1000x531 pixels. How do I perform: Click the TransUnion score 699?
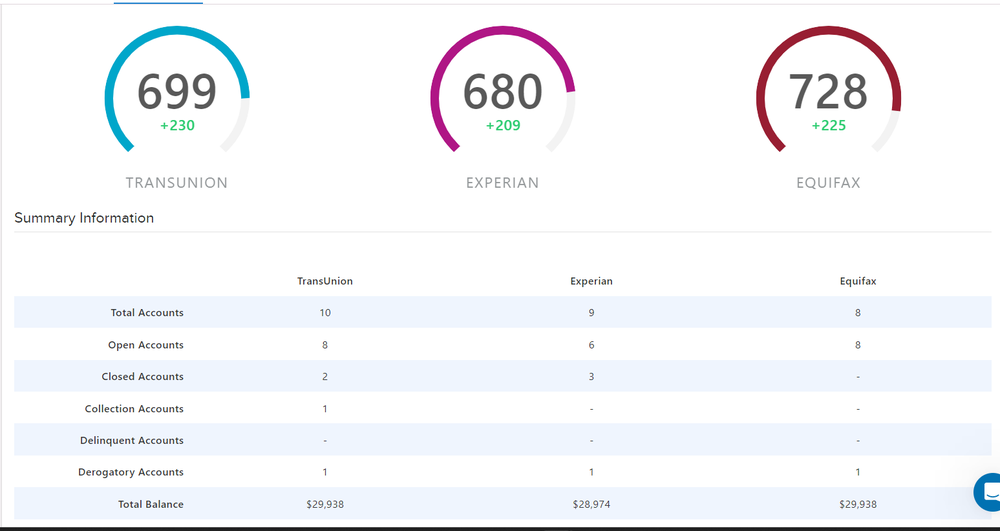click(177, 91)
